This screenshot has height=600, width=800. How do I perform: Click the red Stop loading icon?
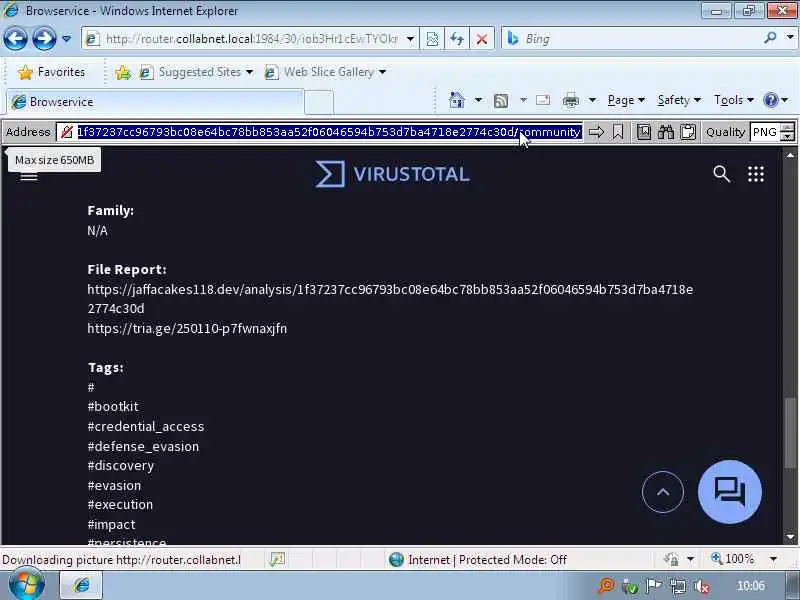(x=481, y=39)
